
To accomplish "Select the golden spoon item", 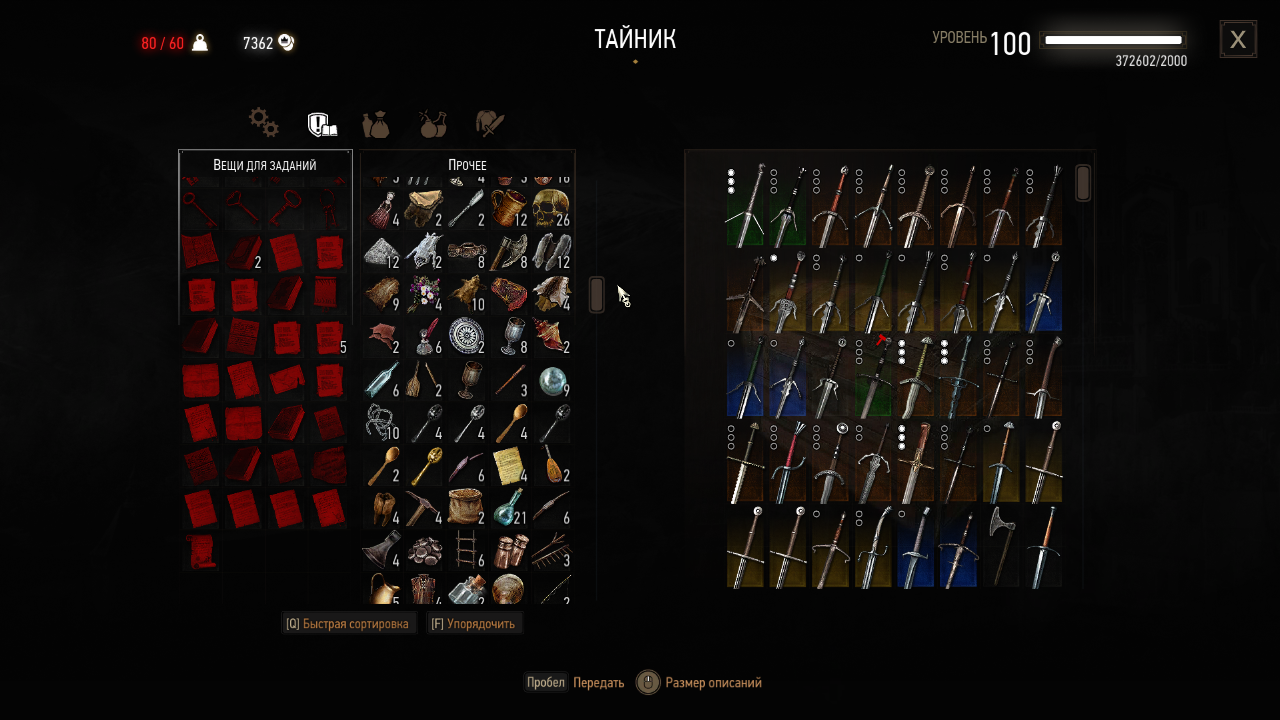I will click(x=424, y=464).
